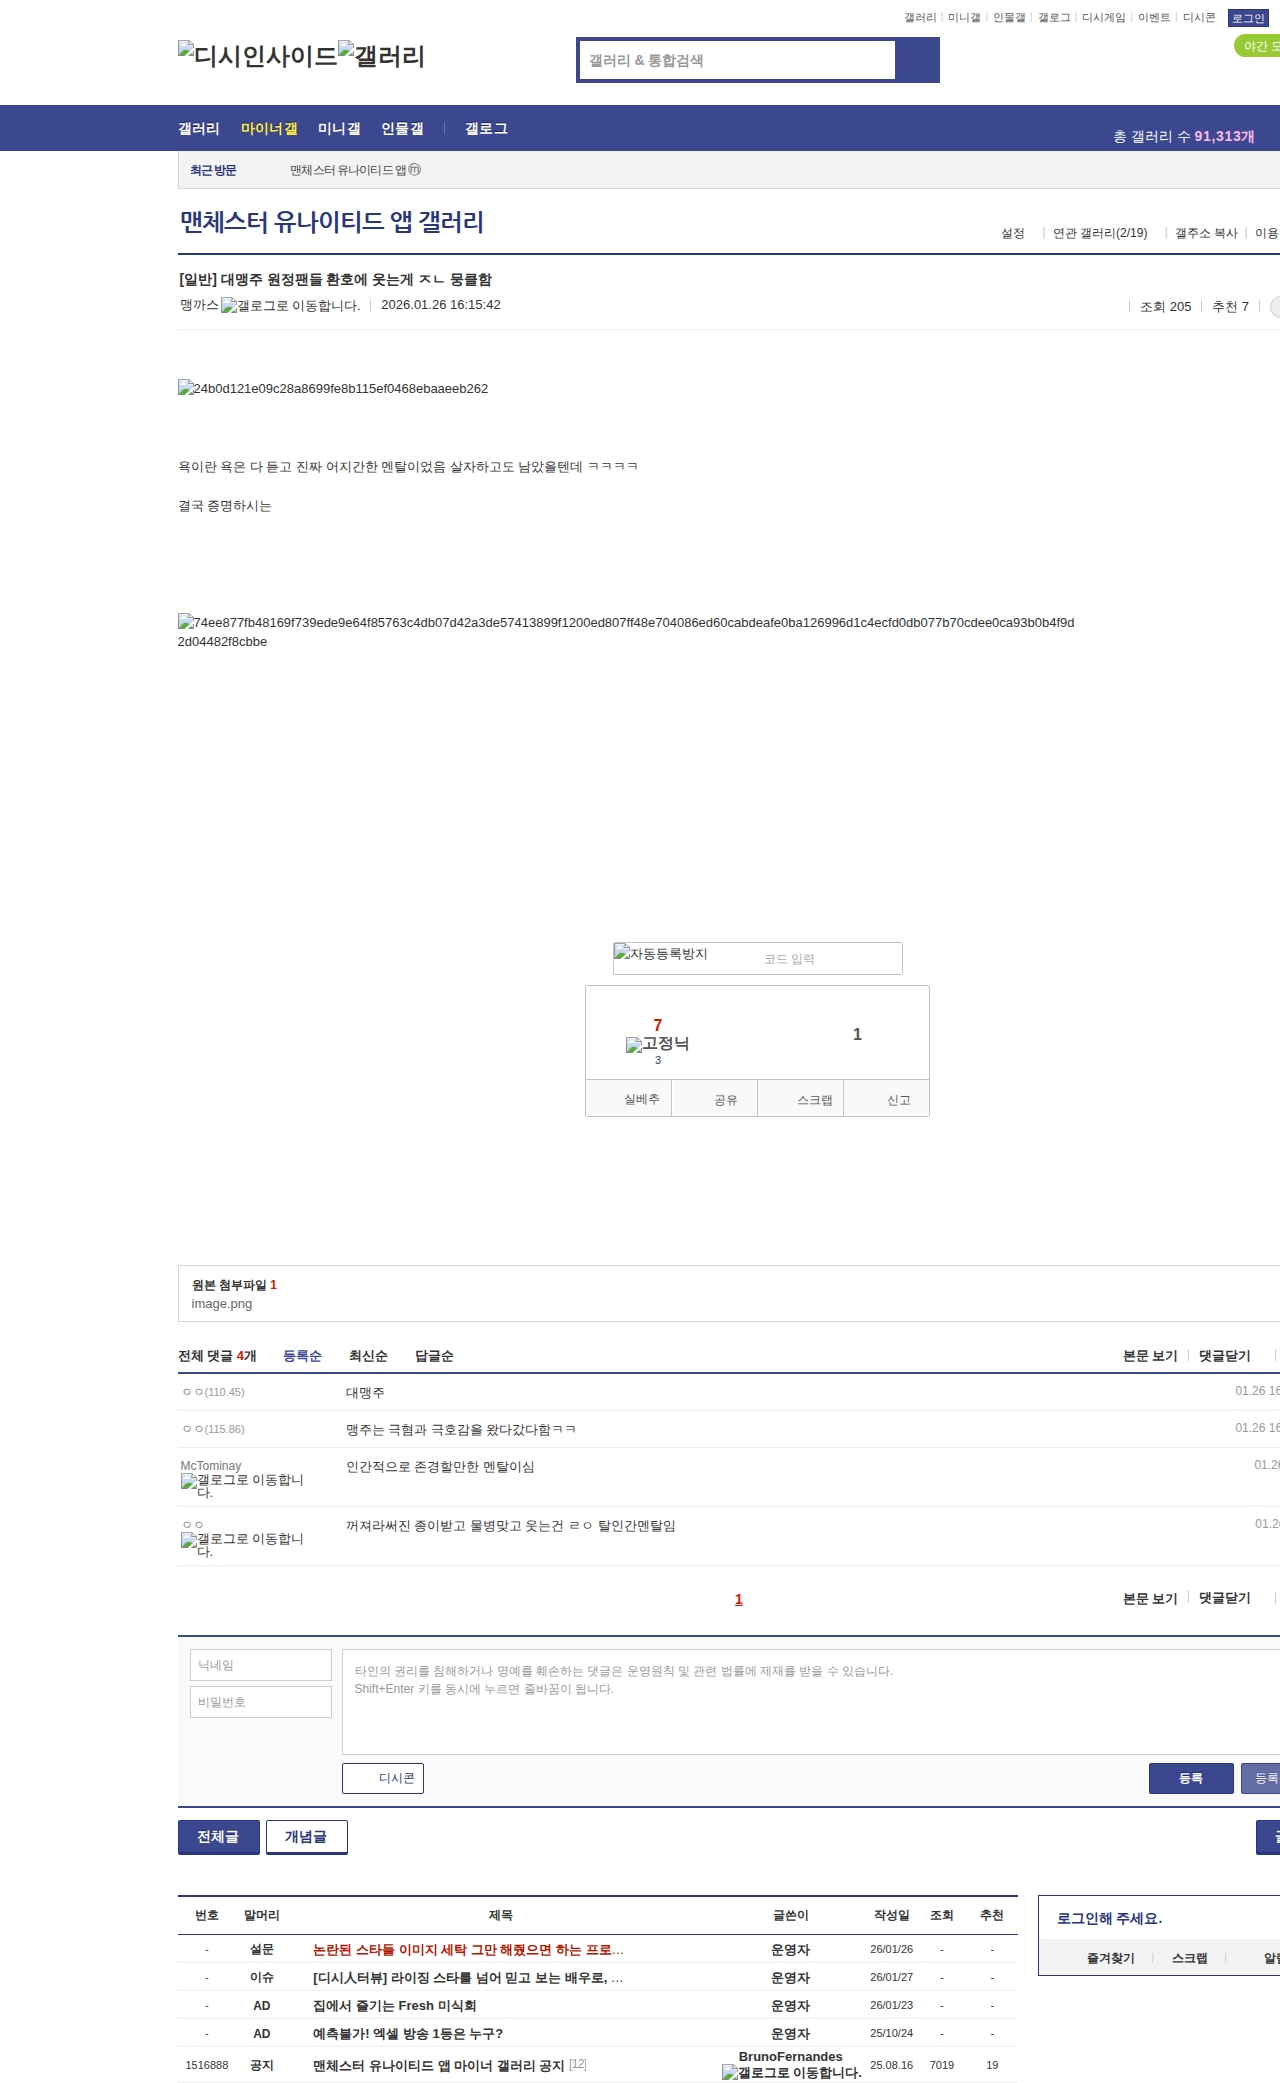Click commenter ㅇㅇ(115.86)

pos(213,1429)
